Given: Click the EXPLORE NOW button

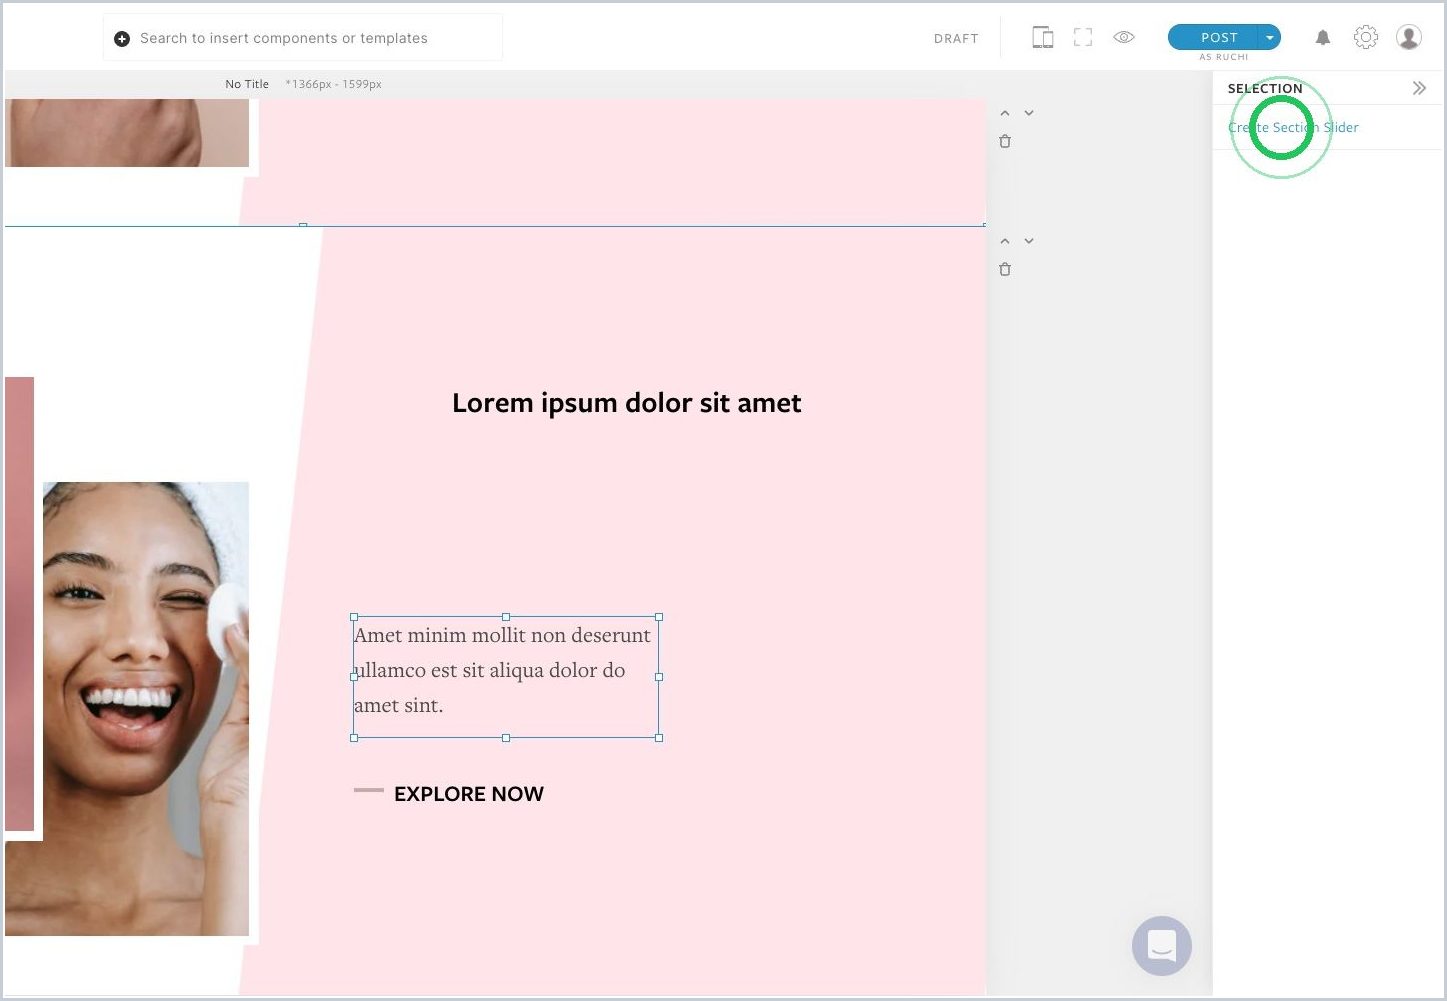Looking at the screenshot, I should tap(469, 794).
